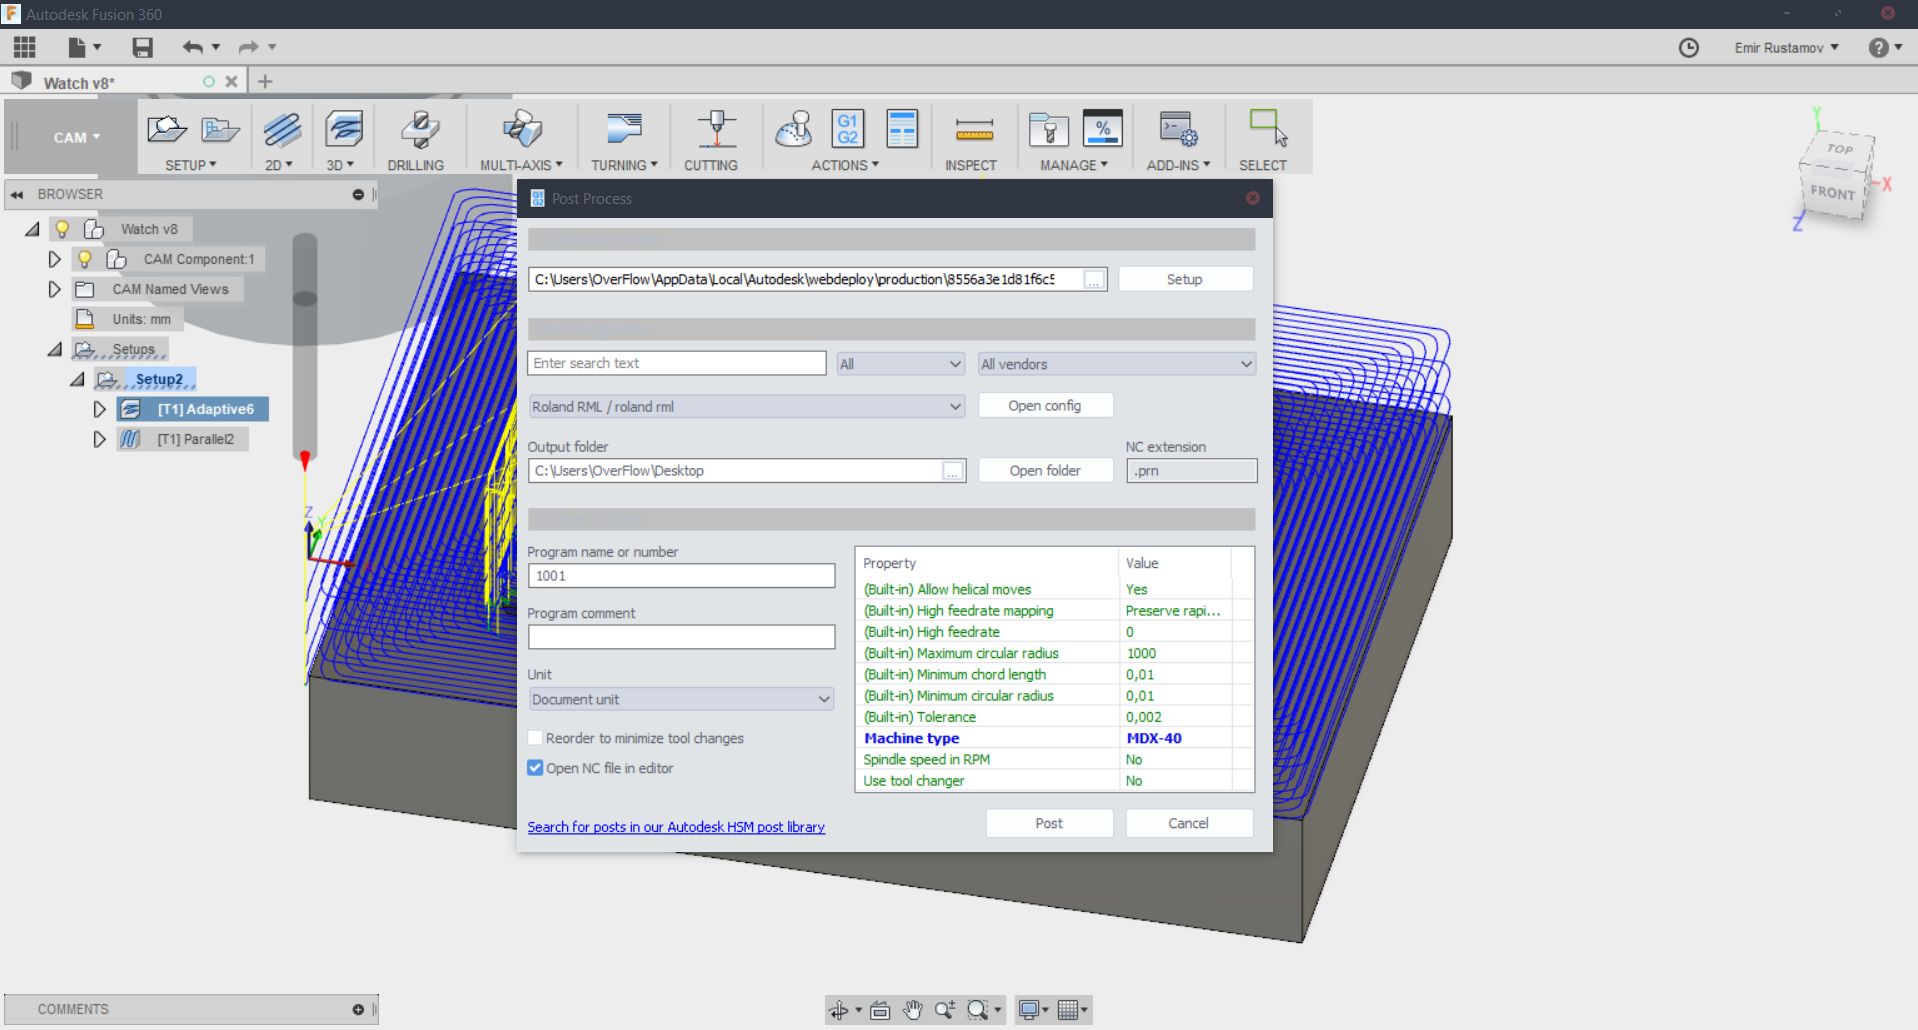Expand the CAM Named Views node
1918x1030 pixels.
tap(54, 289)
